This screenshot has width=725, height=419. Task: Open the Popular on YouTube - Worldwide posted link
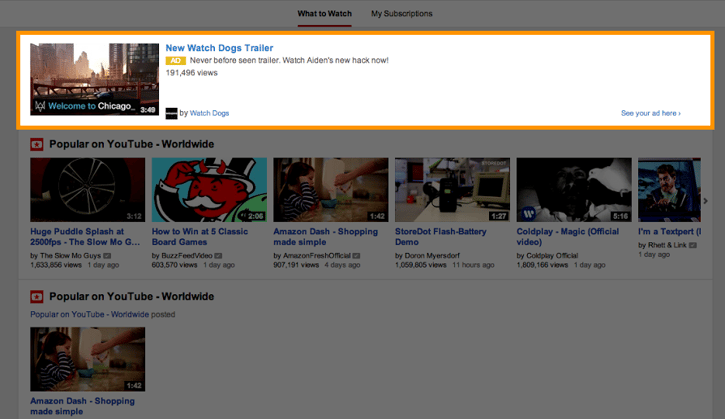coord(90,314)
